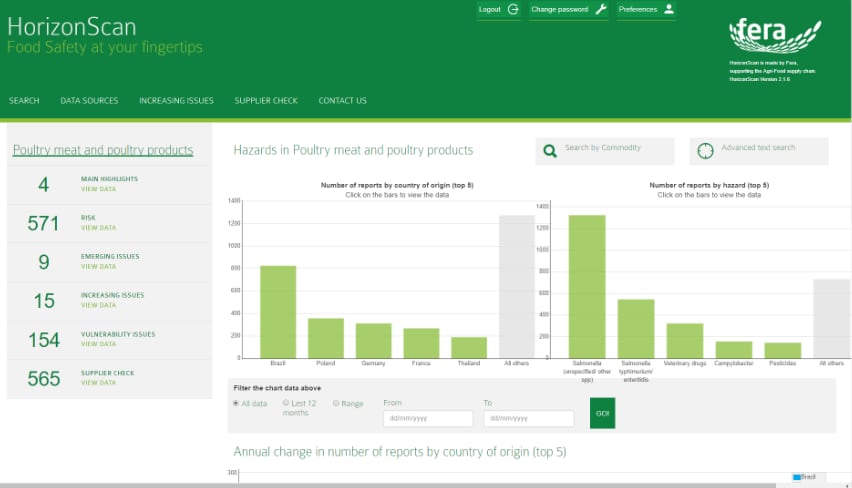Click the Logout text link
The image size is (852, 488).
pyautogui.click(x=490, y=9)
